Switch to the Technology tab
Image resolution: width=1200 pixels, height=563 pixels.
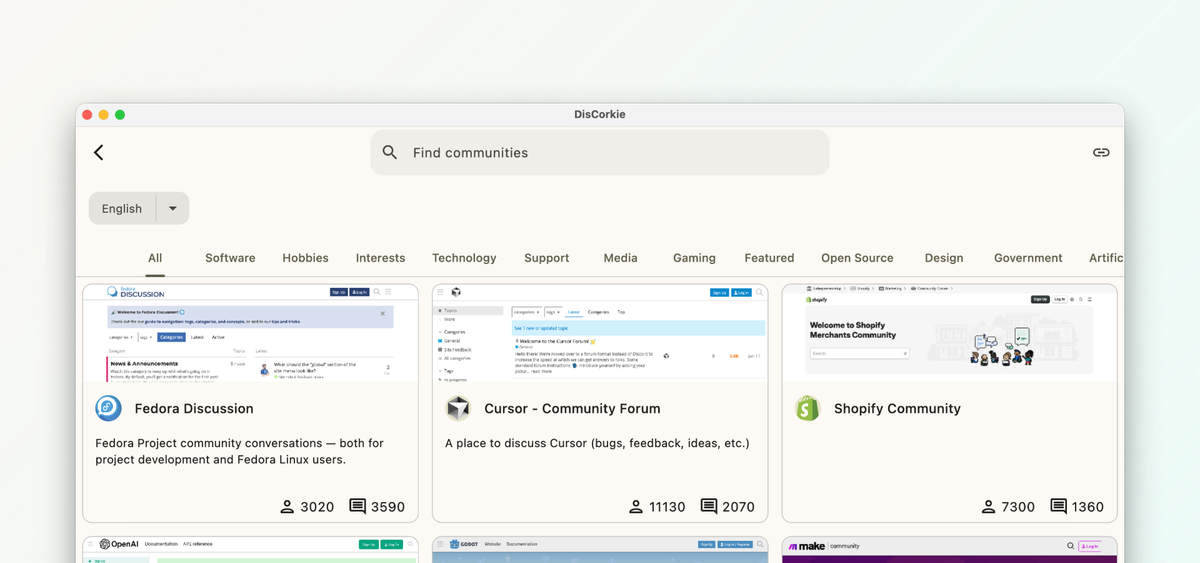(x=464, y=258)
